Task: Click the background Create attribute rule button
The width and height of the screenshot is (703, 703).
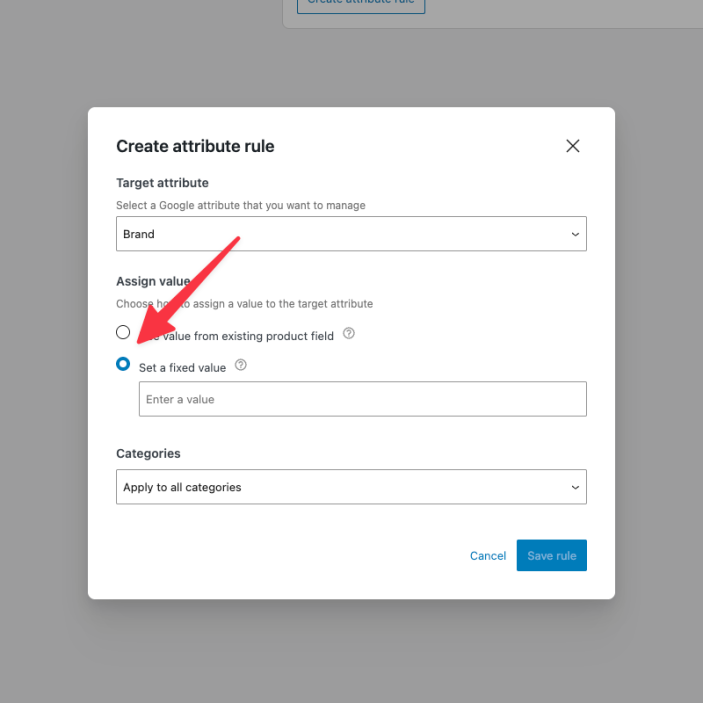Action: [x=361, y=4]
